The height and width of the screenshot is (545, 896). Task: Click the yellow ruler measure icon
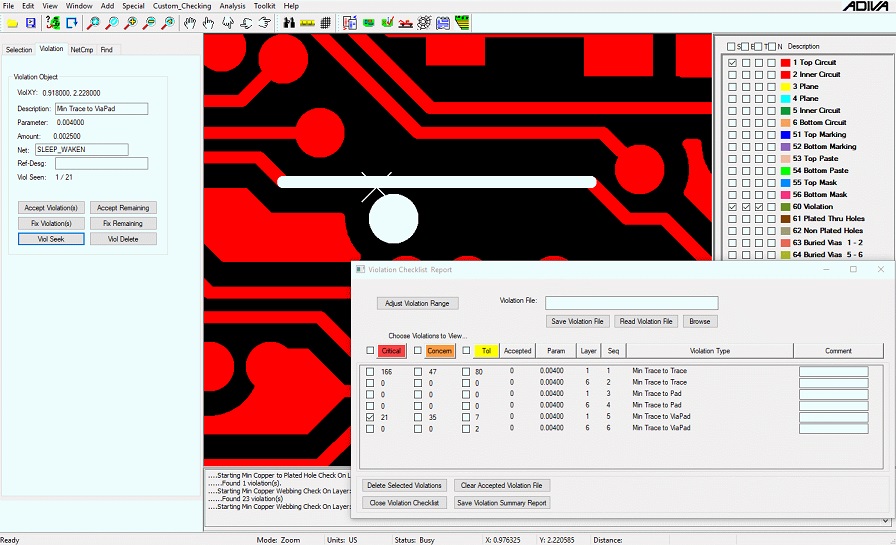(307, 23)
